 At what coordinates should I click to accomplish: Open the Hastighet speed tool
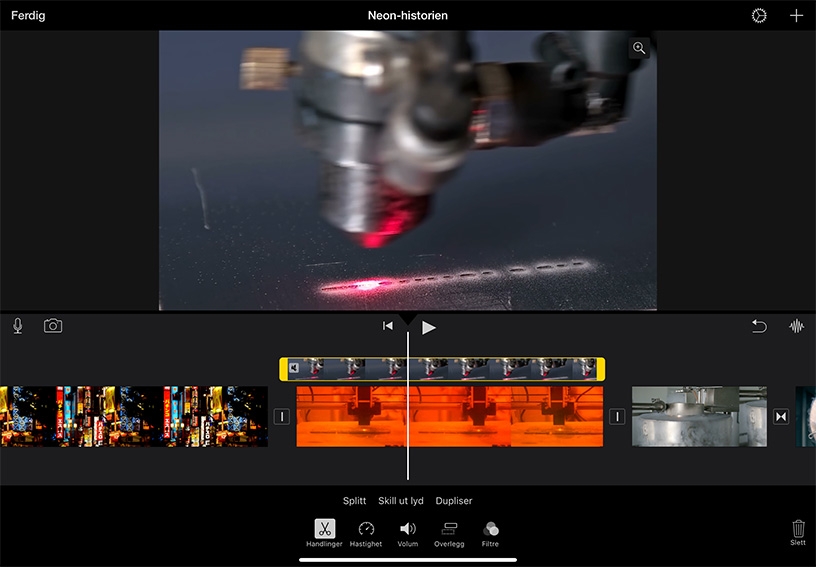click(x=366, y=533)
